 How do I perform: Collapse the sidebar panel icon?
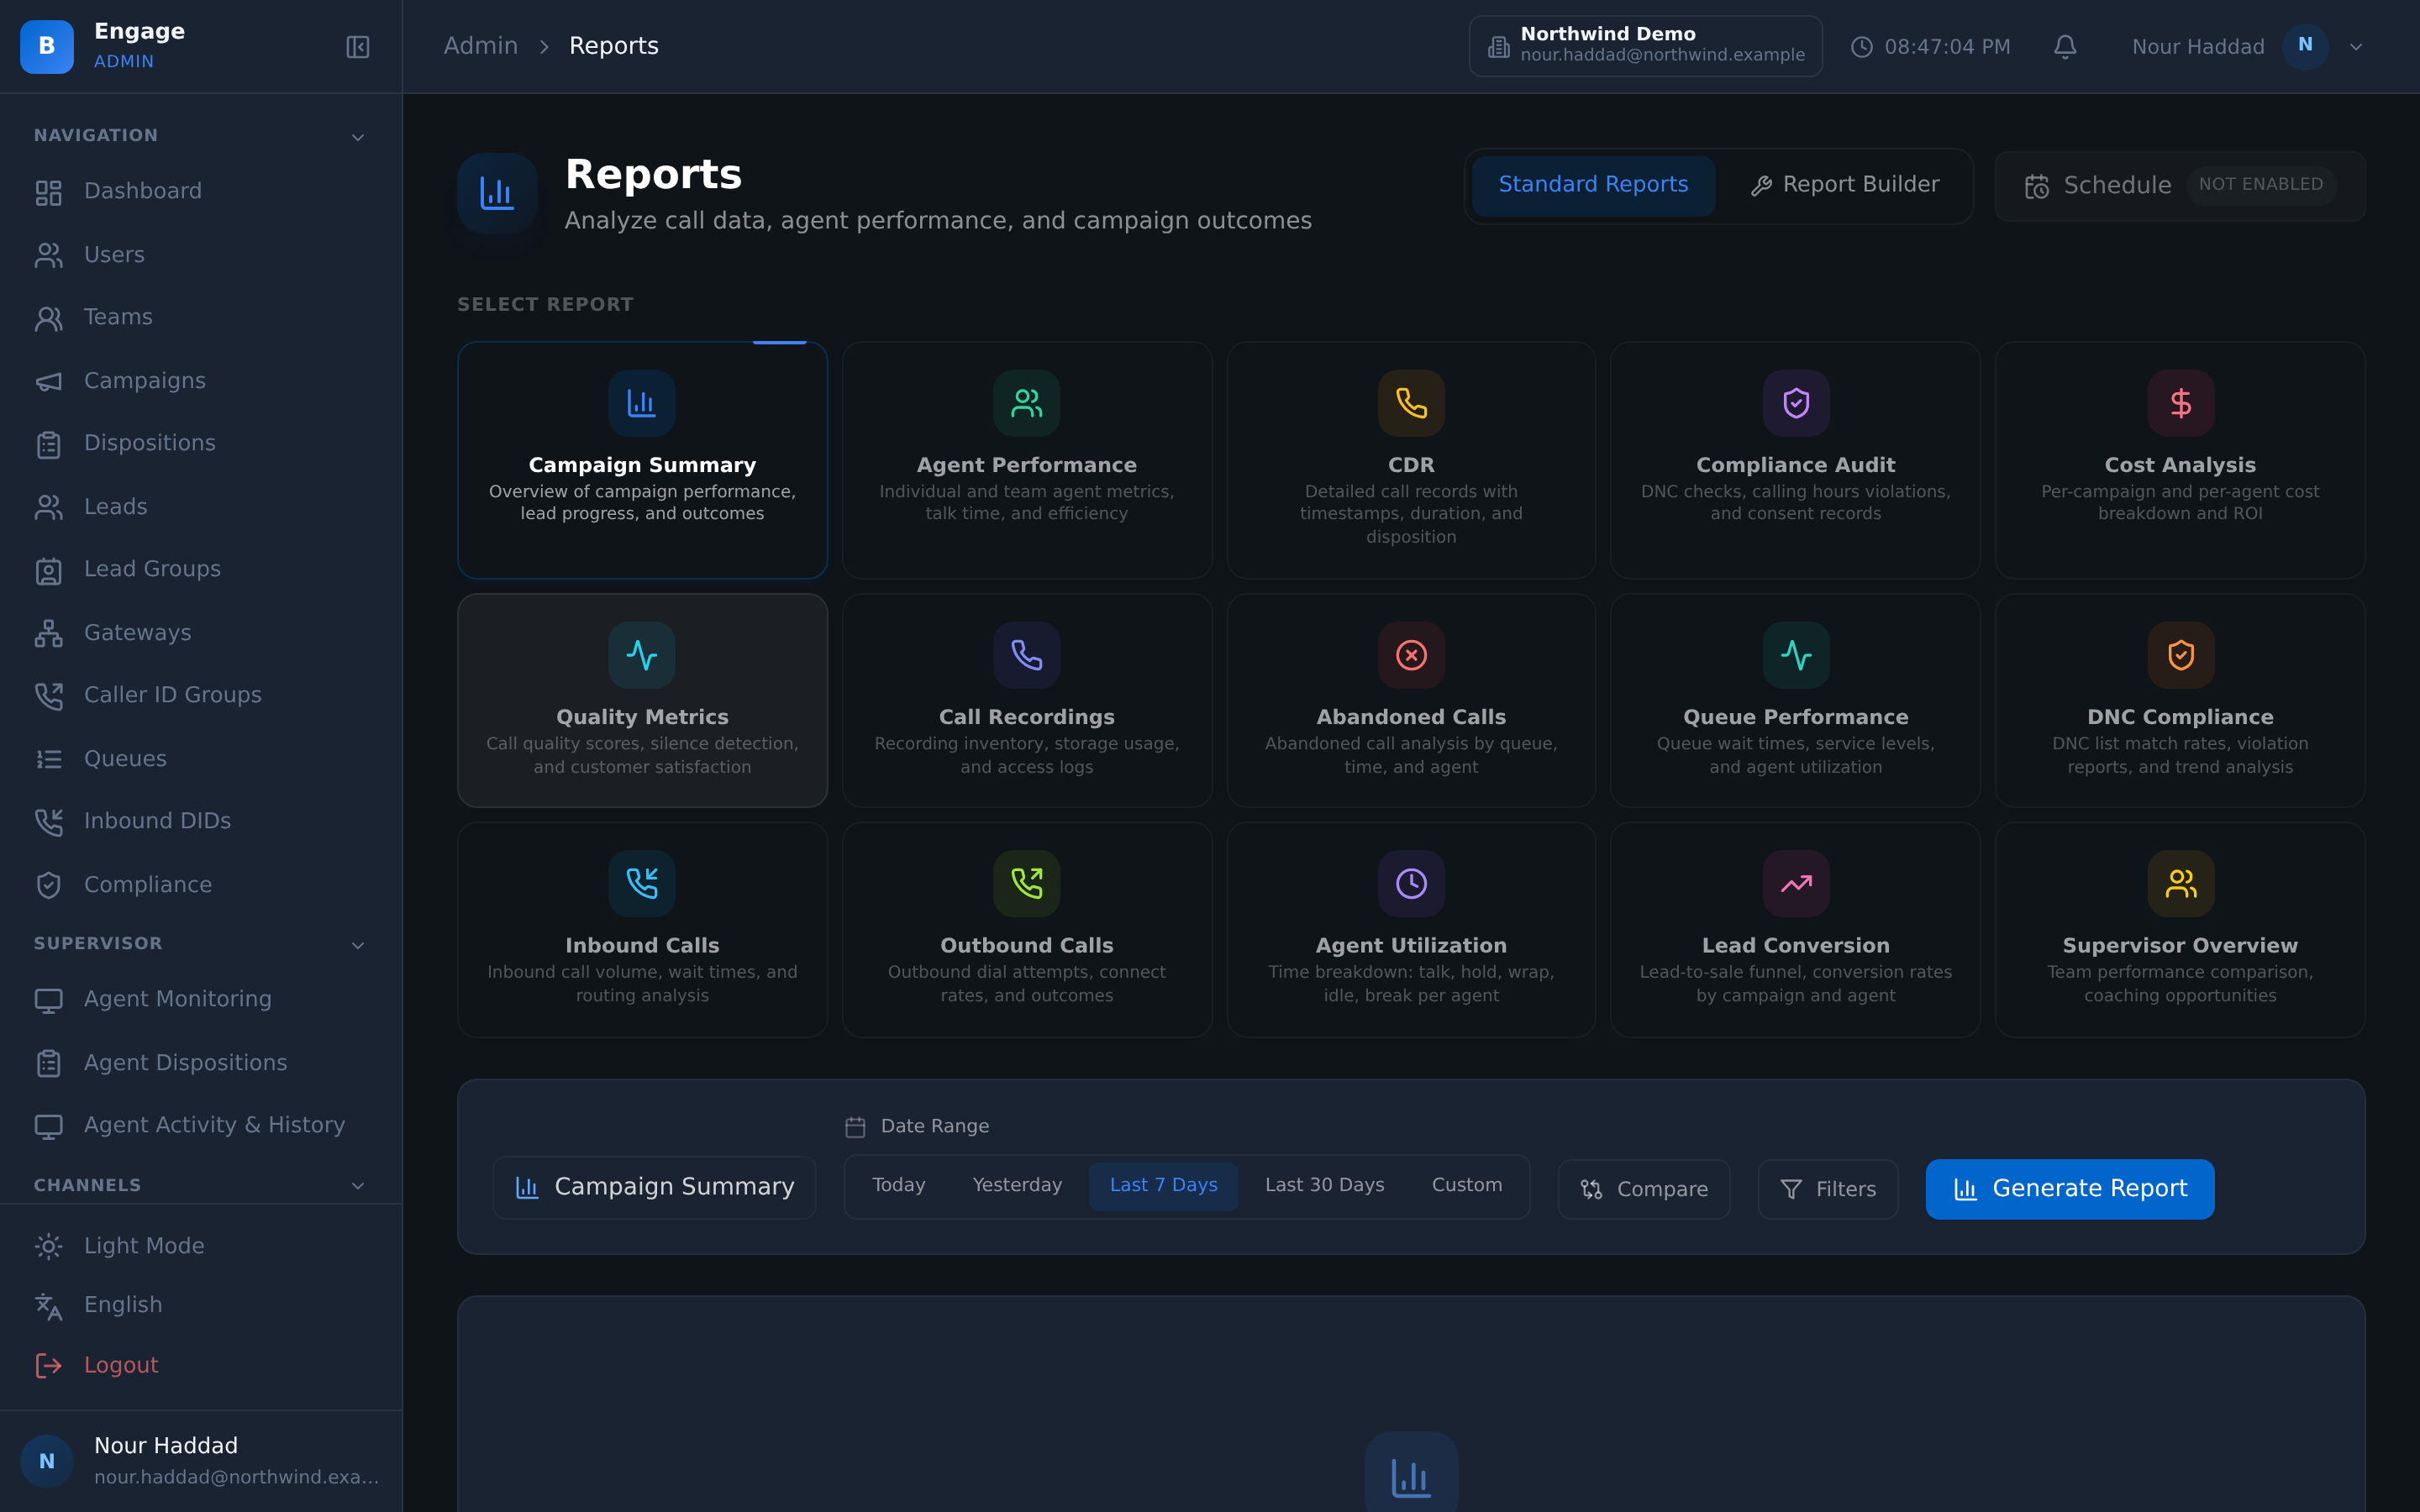tap(358, 47)
